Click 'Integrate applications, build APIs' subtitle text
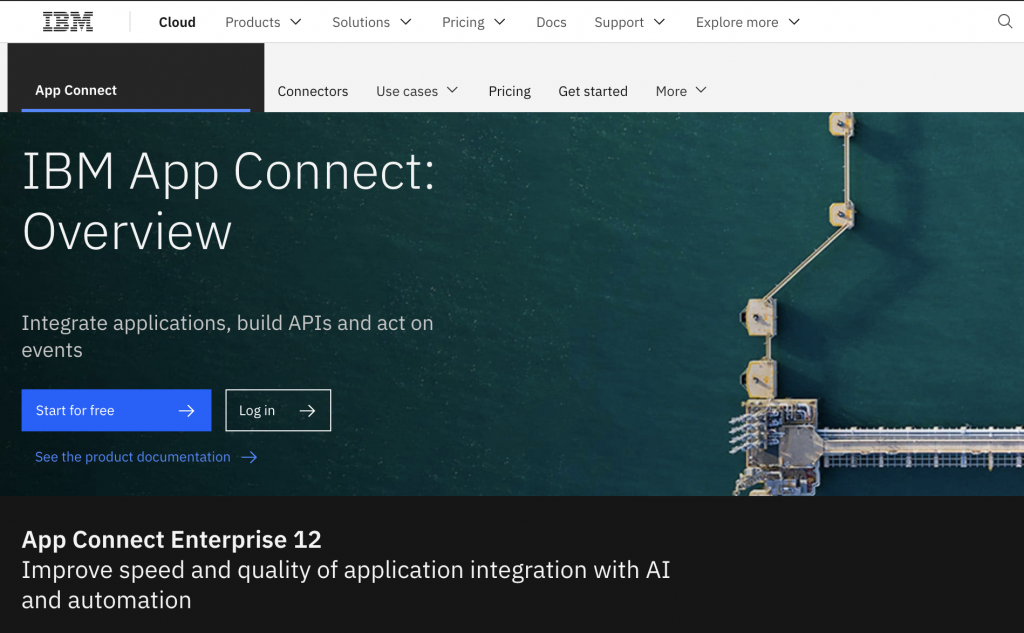This screenshot has height=633, width=1024. (227, 336)
